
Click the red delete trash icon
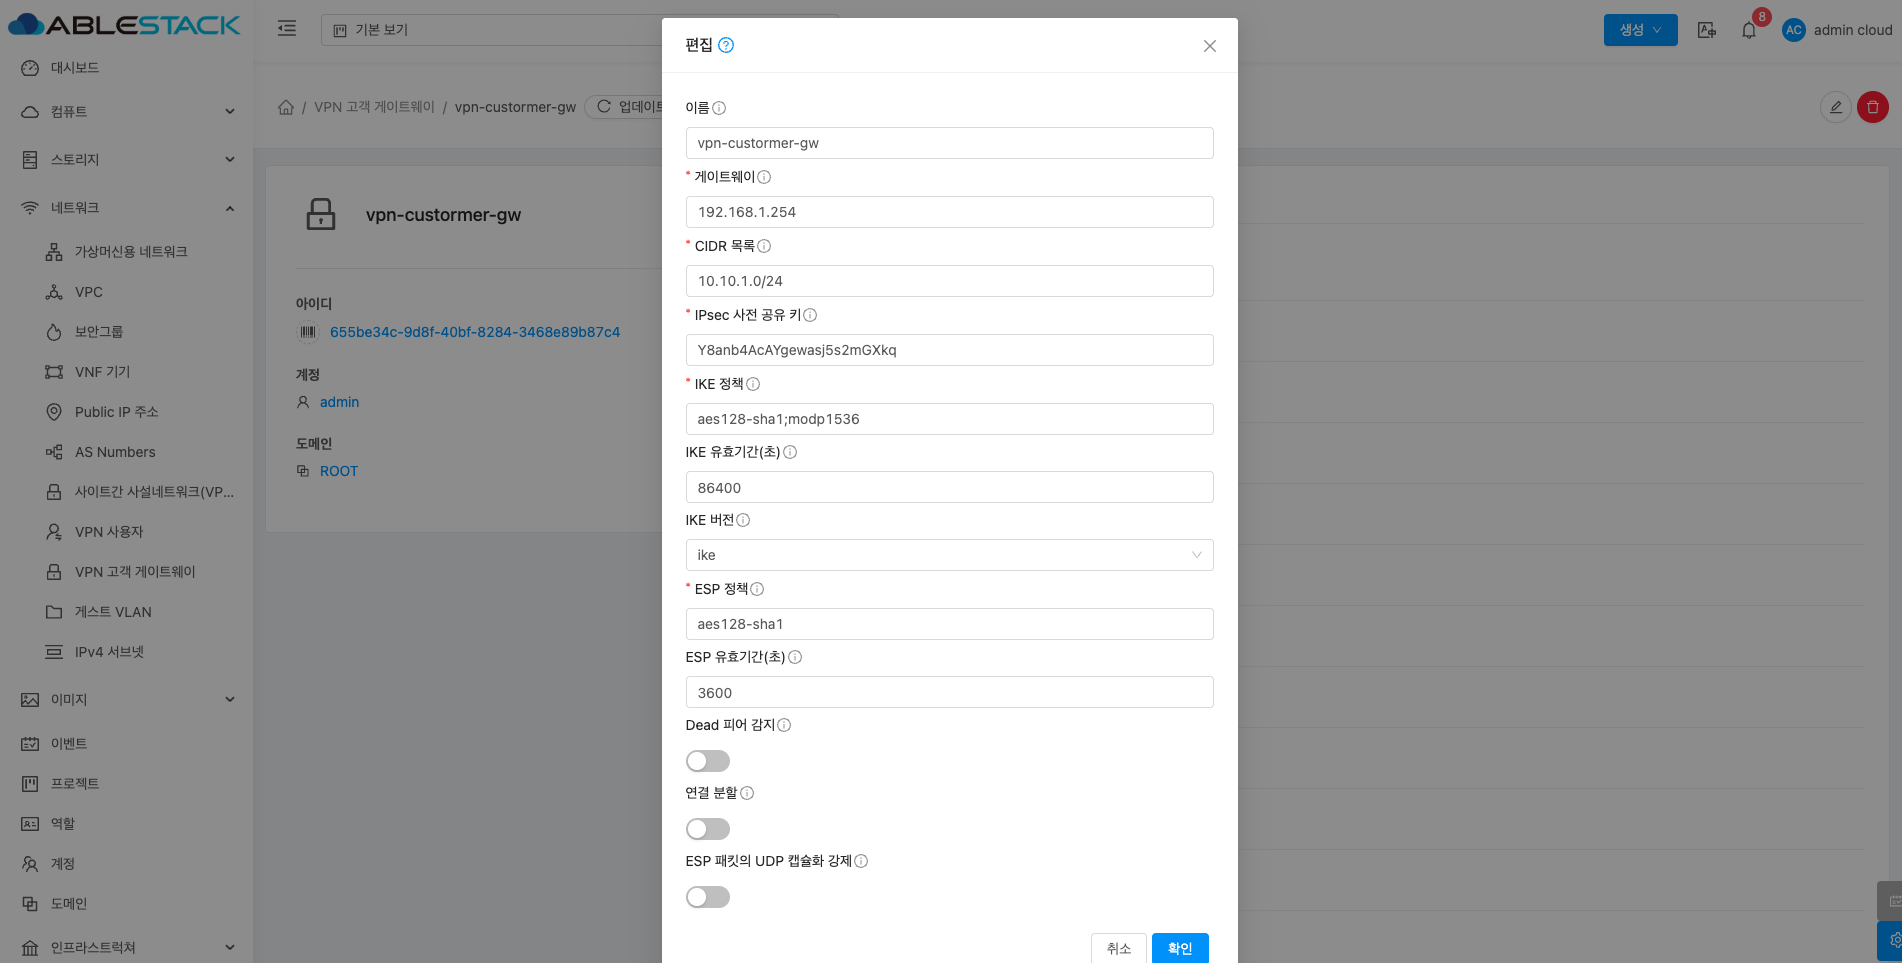coord(1872,107)
